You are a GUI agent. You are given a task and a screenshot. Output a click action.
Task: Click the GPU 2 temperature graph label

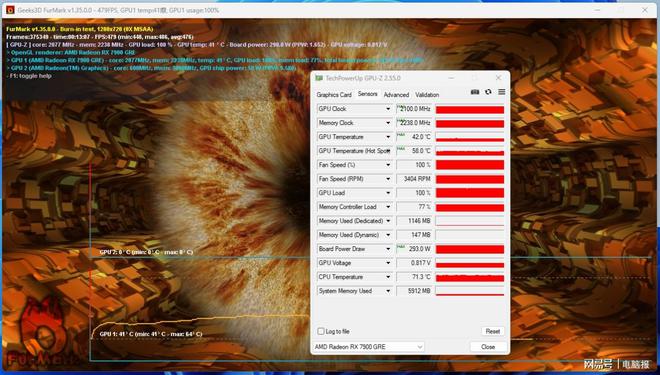pos(146,252)
